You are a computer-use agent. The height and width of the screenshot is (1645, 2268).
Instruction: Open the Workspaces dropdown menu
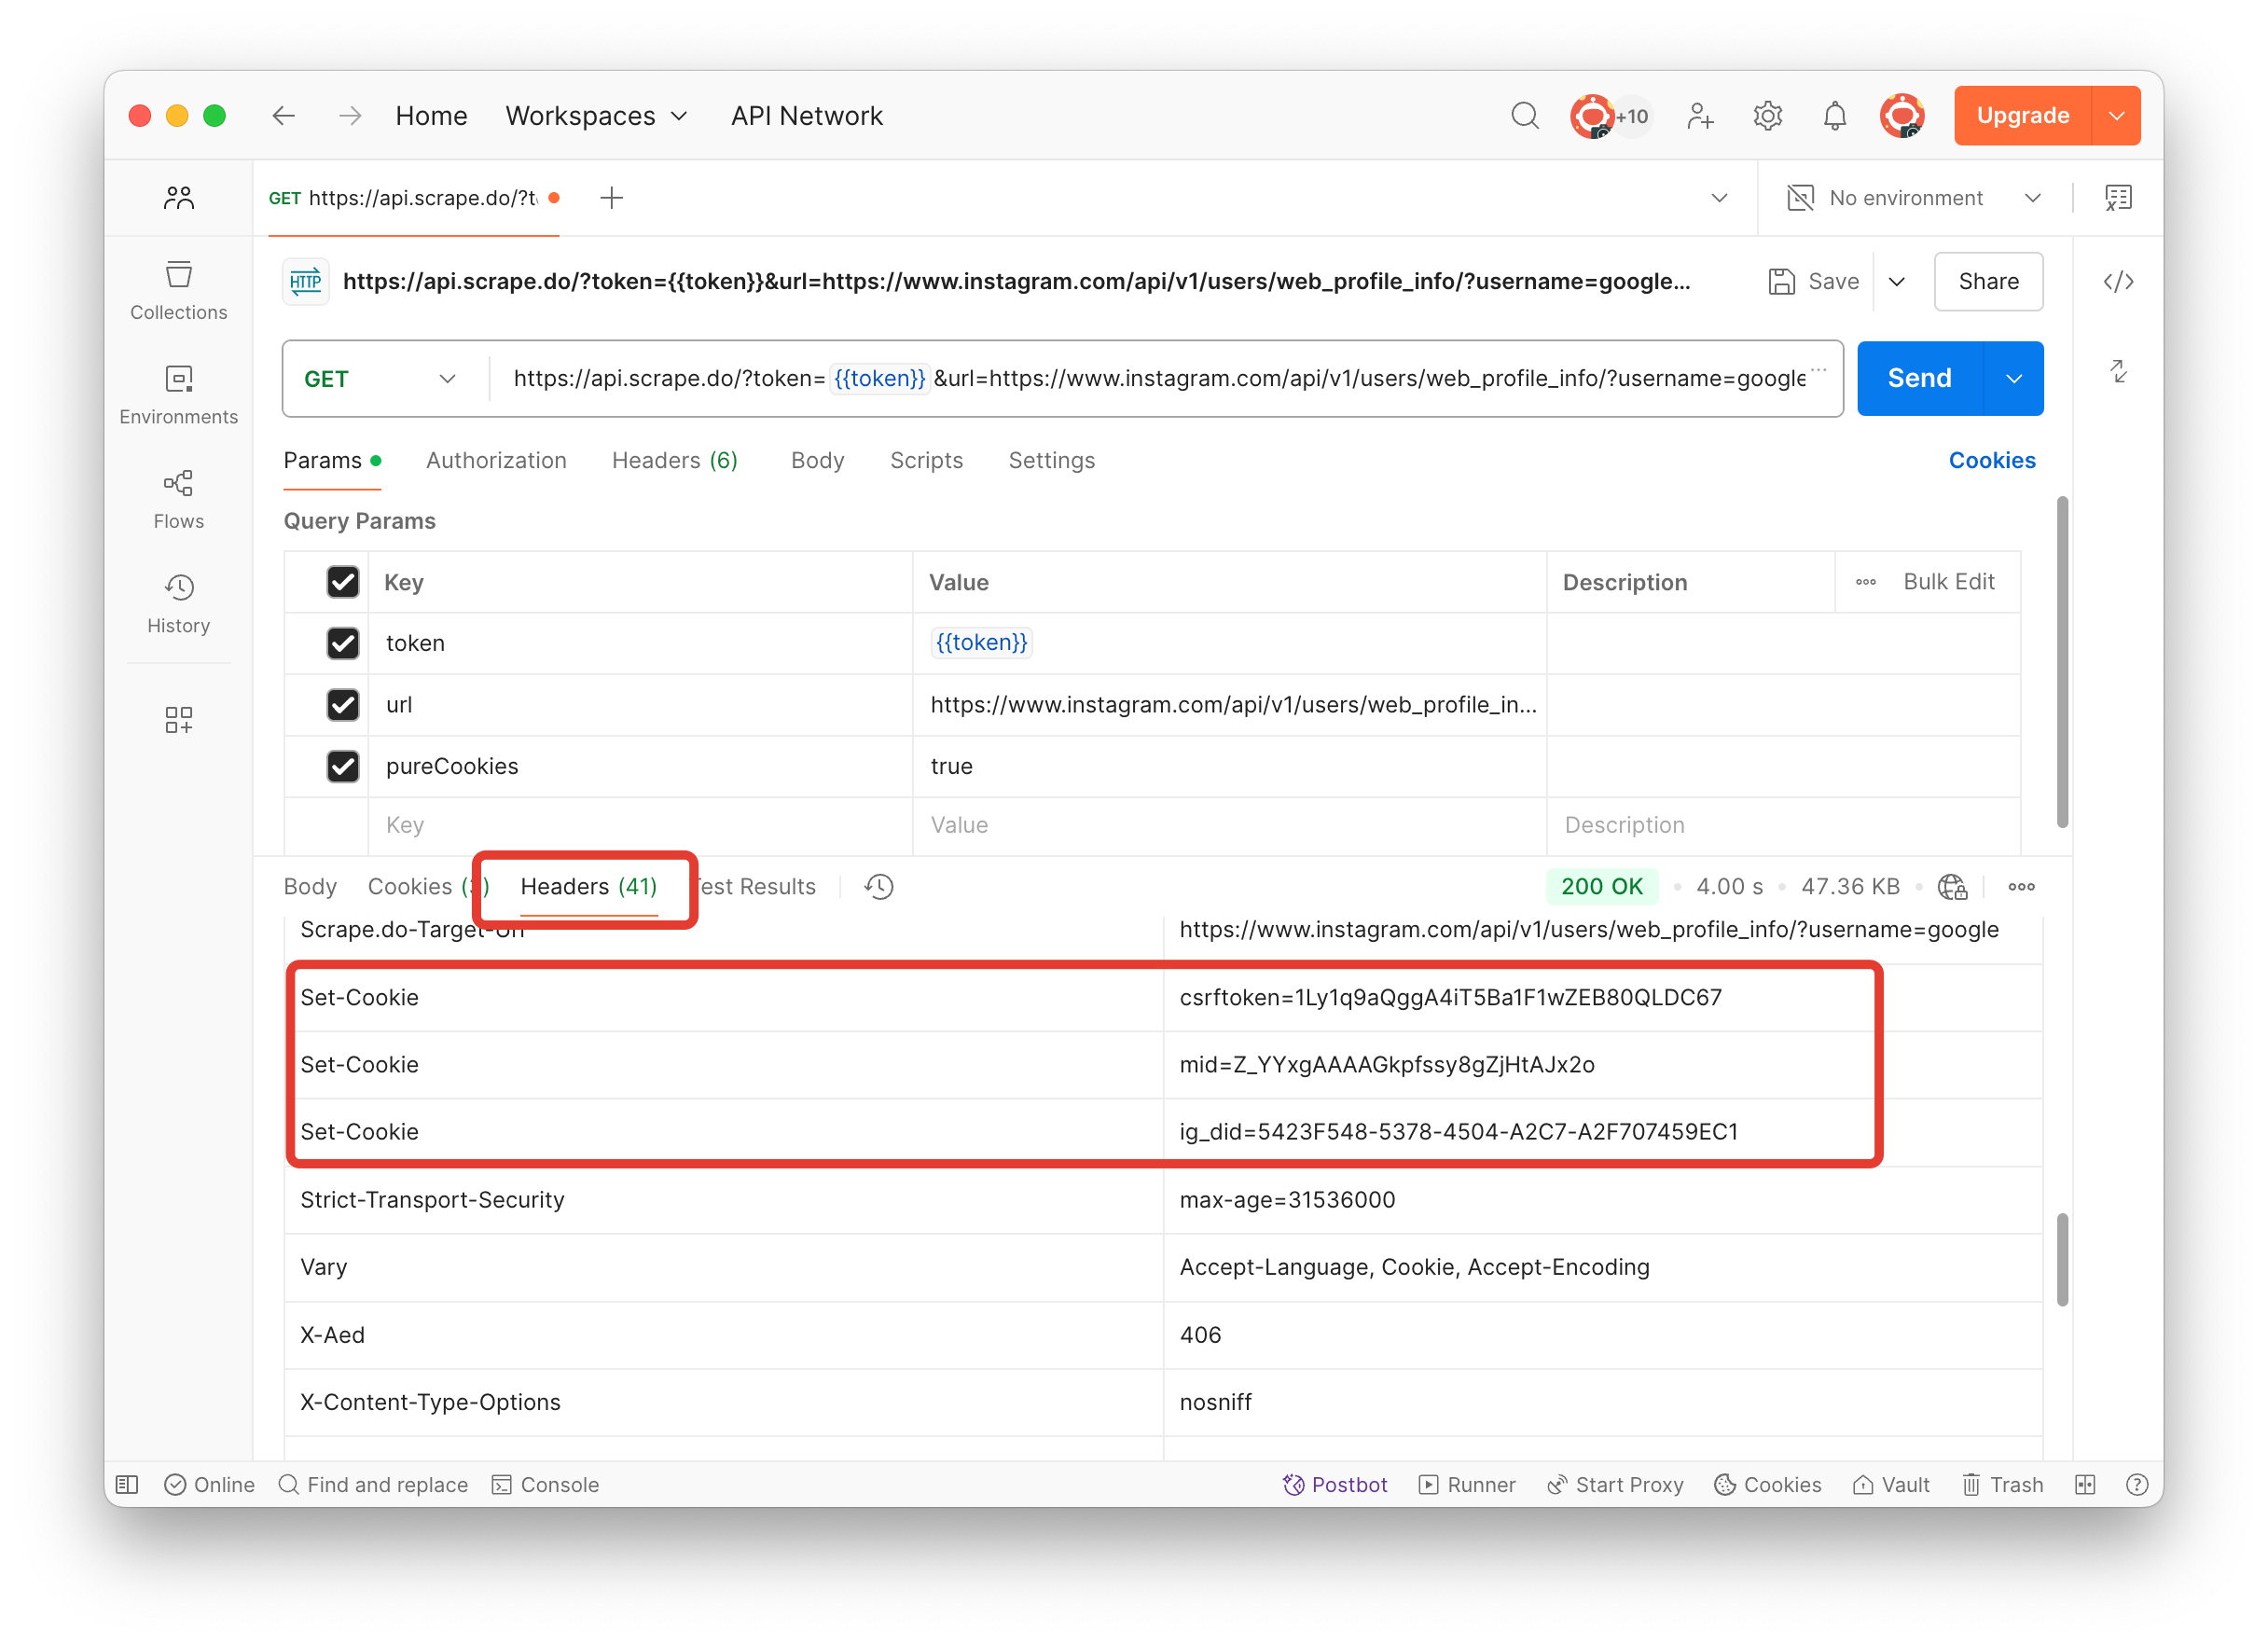click(596, 116)
